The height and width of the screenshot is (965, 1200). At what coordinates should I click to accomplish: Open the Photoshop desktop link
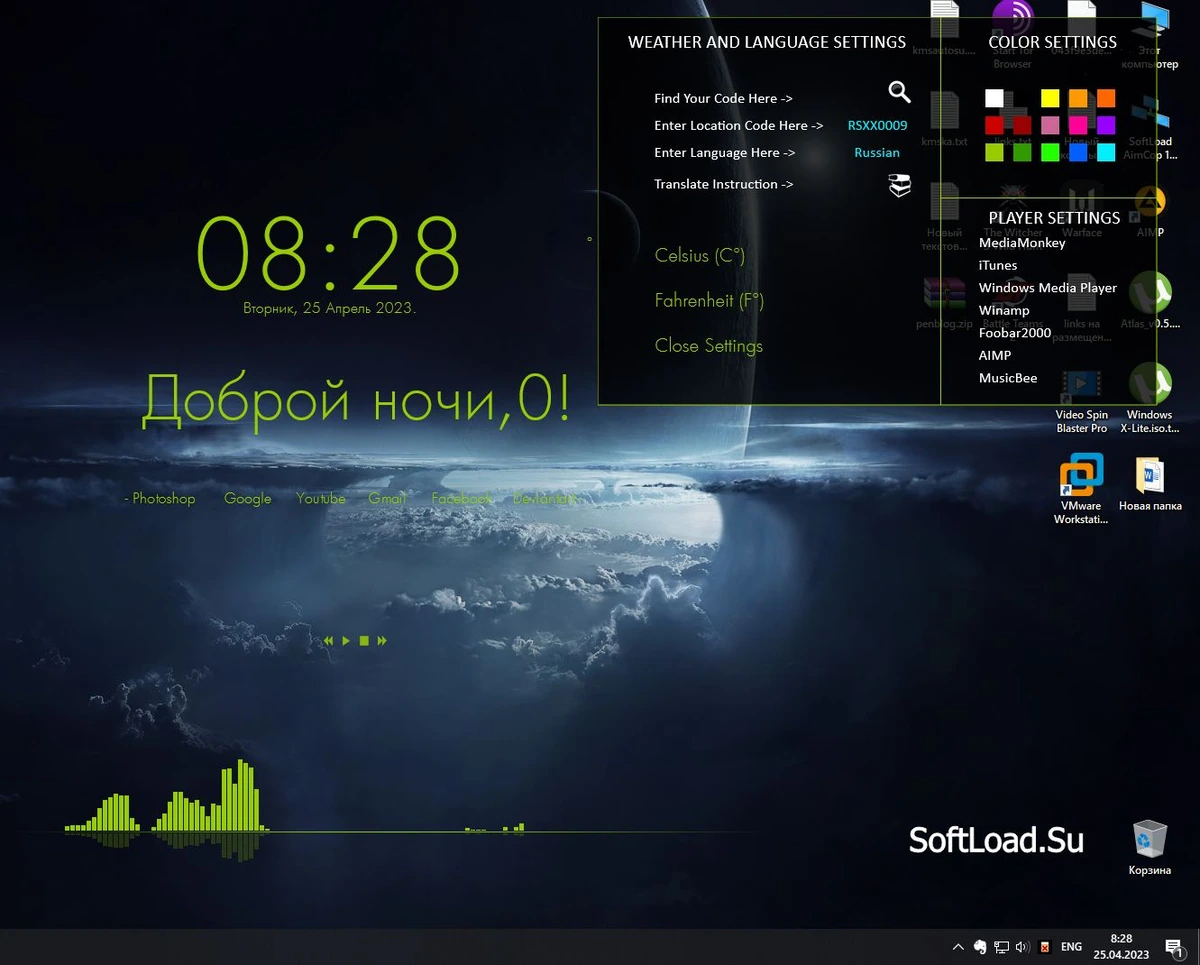pos(160,498)
